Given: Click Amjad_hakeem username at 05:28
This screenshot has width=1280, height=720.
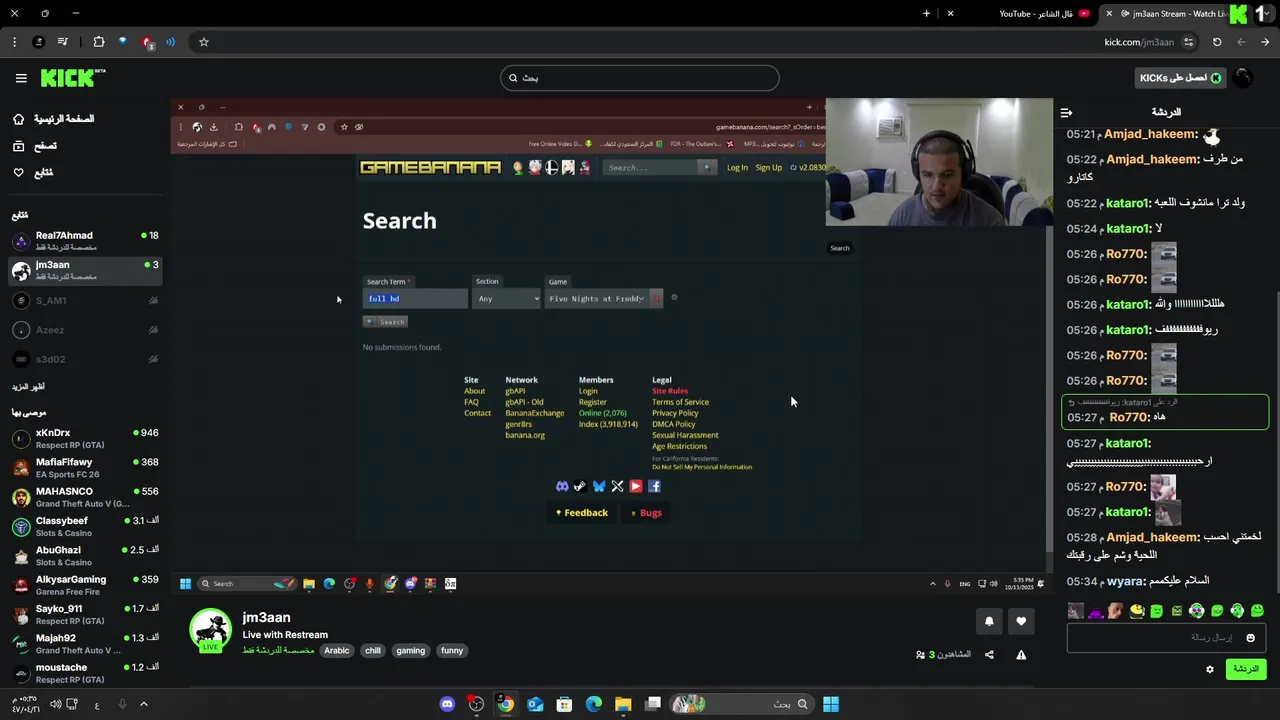Looking at the screenshot, I should (x=1152, y=538).
